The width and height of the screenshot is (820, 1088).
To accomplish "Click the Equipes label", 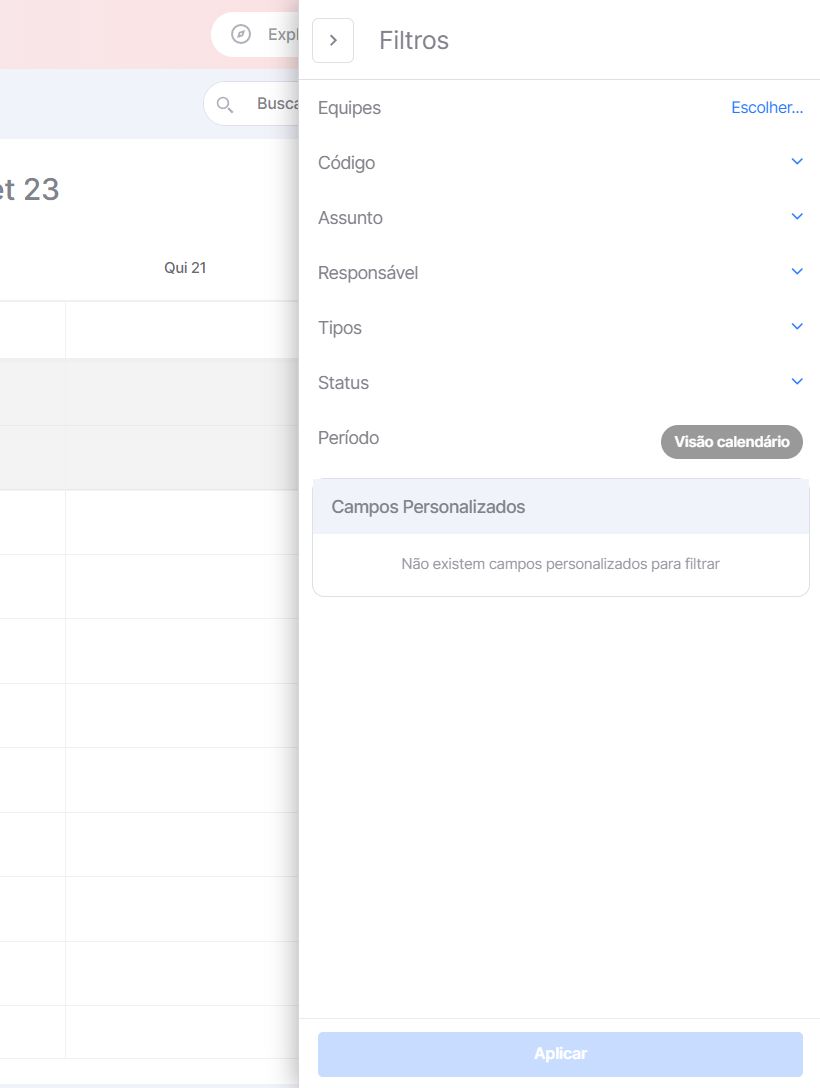I will tap(349, 108).
